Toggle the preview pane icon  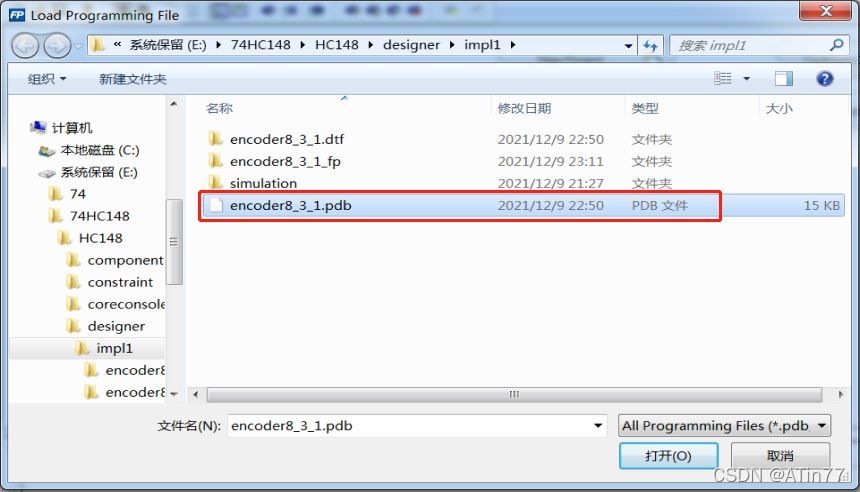(784, 79)
